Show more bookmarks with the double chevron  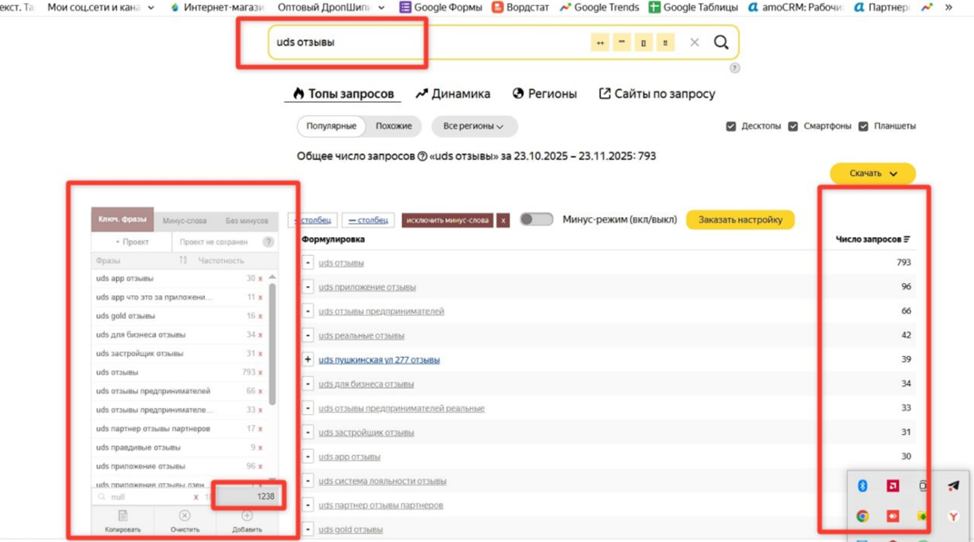[949, 7]
